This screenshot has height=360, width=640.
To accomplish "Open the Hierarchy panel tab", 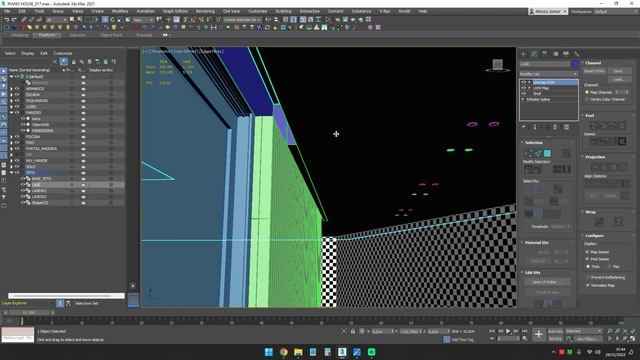I will 544,54.
